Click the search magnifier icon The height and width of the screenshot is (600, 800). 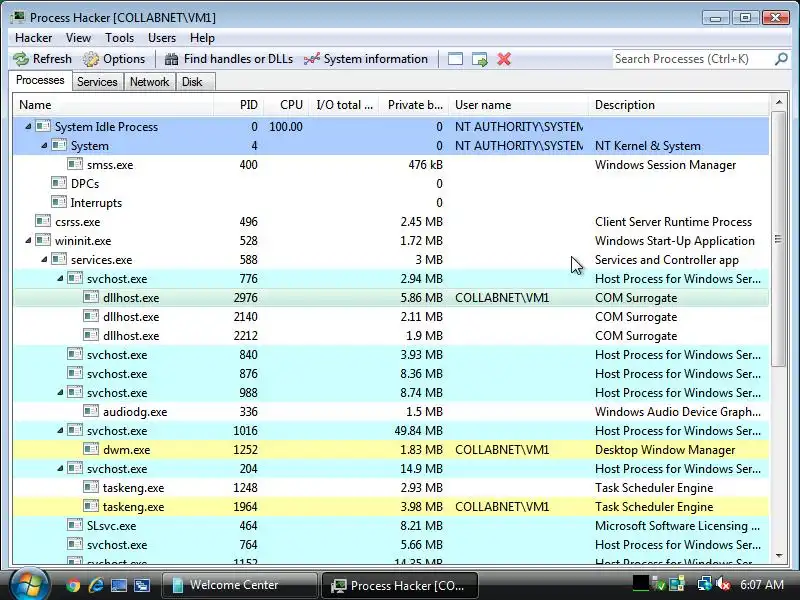pyautogui.click(x=781, y=59)
